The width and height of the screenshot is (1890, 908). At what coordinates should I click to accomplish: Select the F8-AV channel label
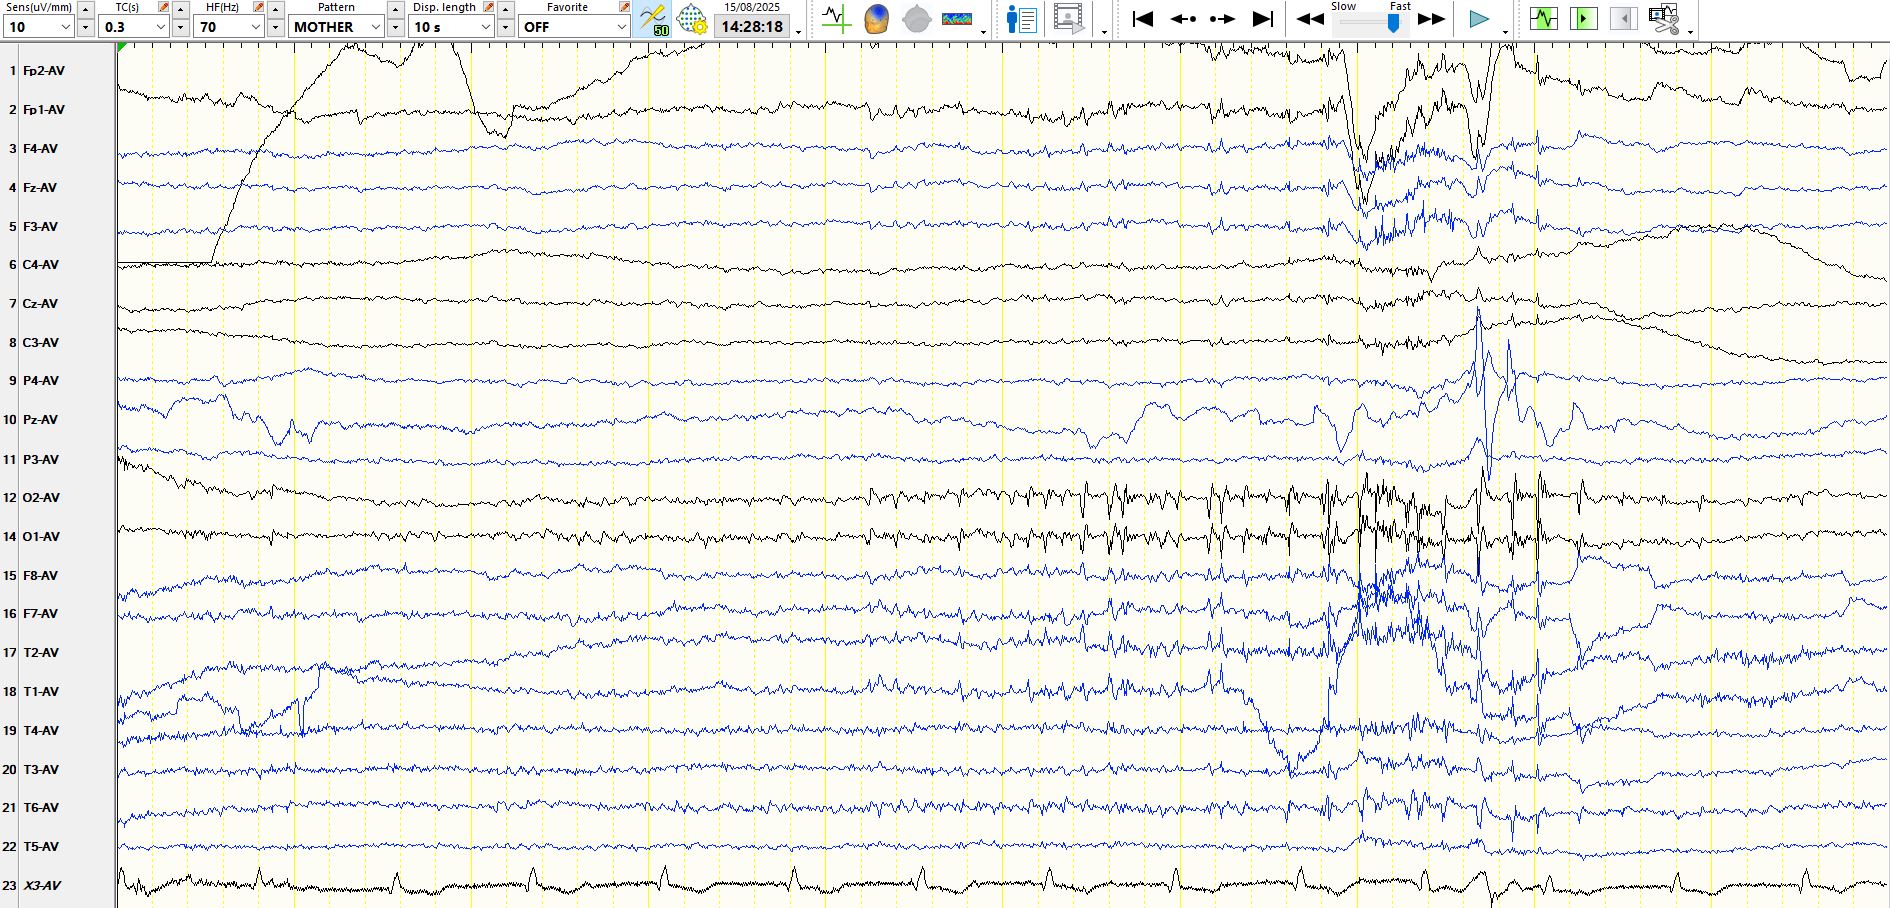(40, 576)
